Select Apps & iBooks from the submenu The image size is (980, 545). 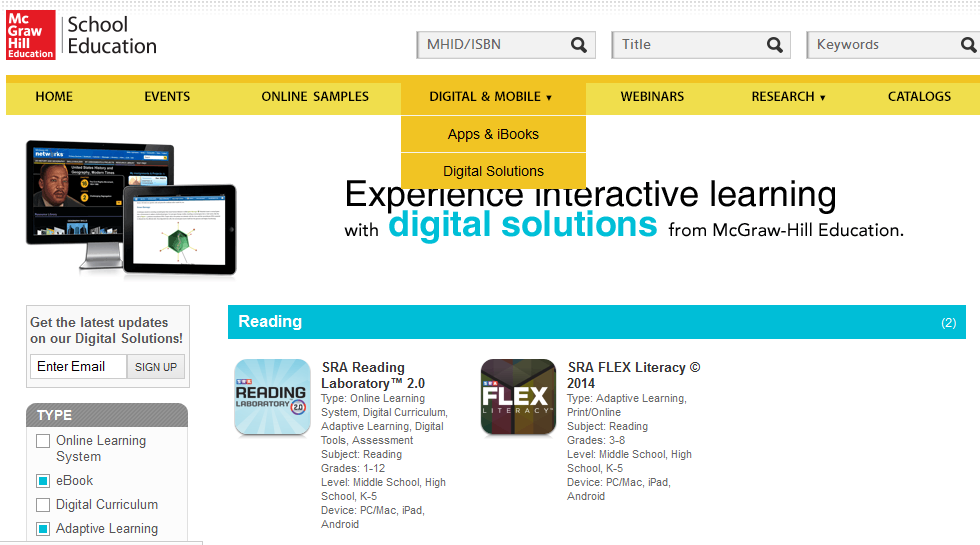tap(493, 134)
